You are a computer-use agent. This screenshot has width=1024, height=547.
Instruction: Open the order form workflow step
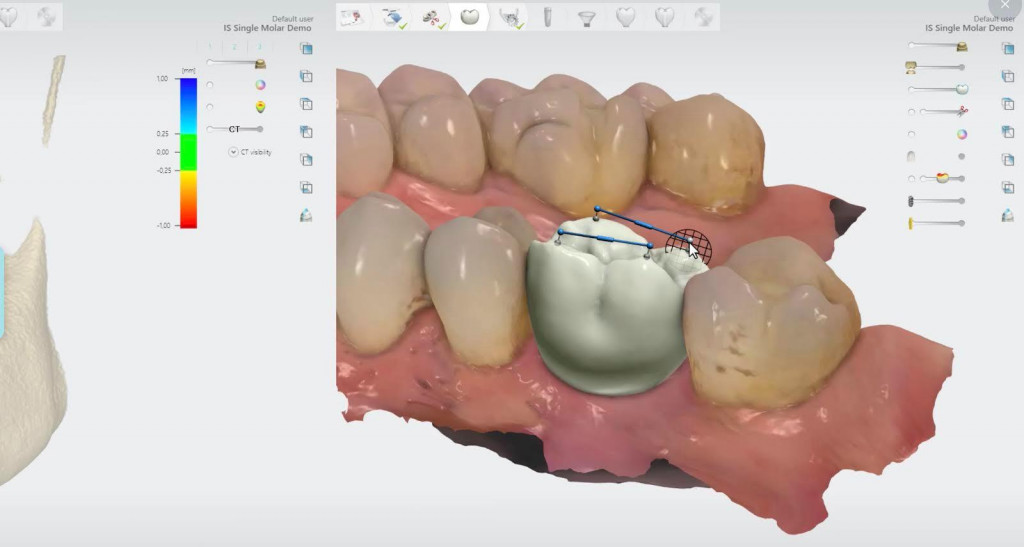(x=351, y=17)
